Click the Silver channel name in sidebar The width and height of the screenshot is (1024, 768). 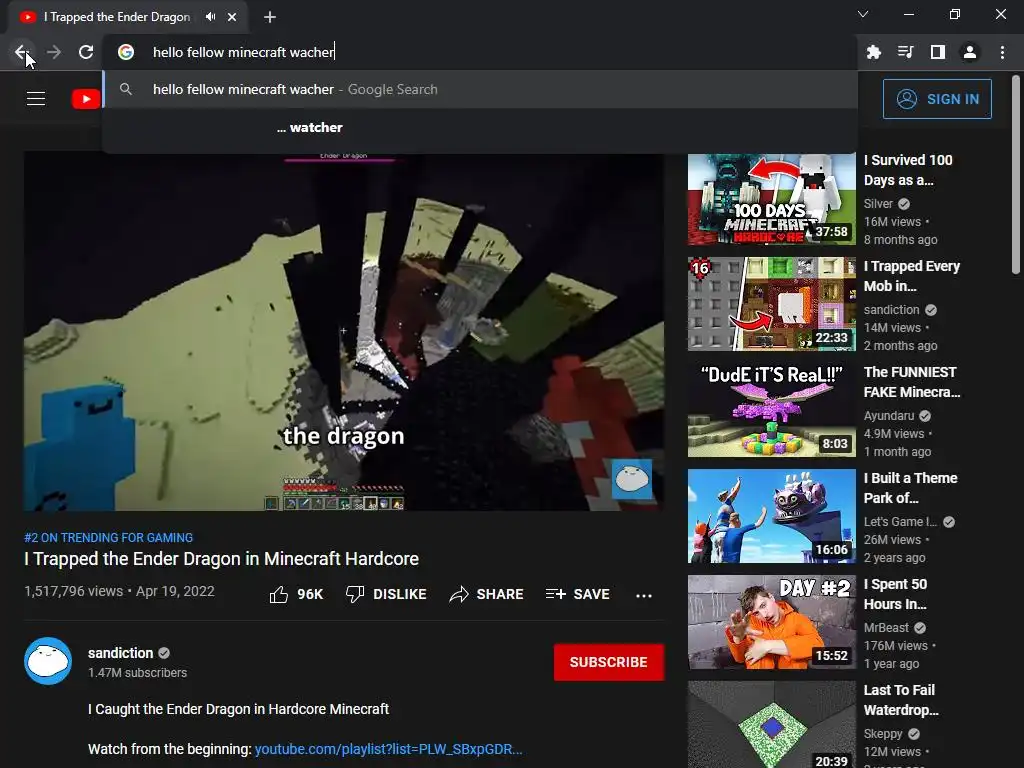pyautogui.click(x=878, y=204)
